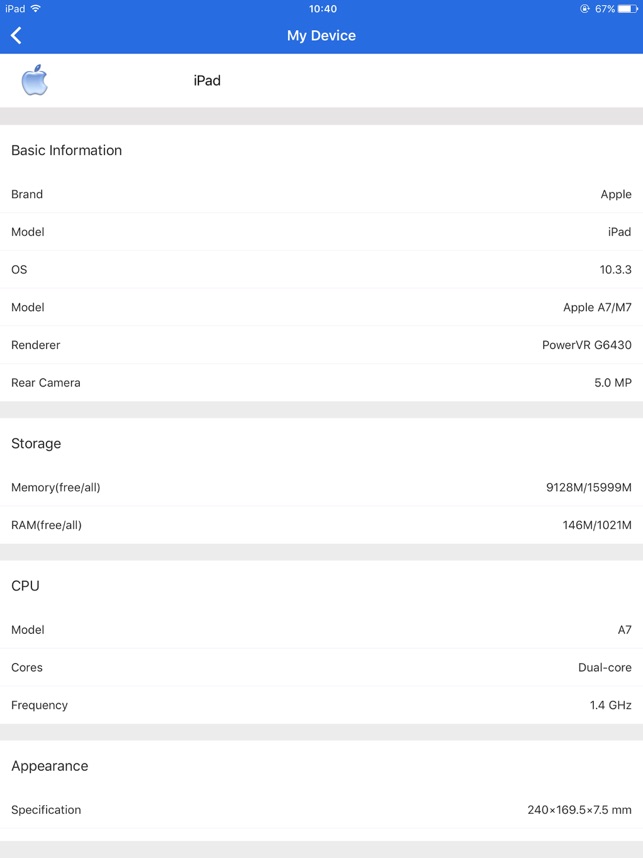The image size is (643, 858).
Task: Tap the Basic Information section heading
Action: coord(66,150)
